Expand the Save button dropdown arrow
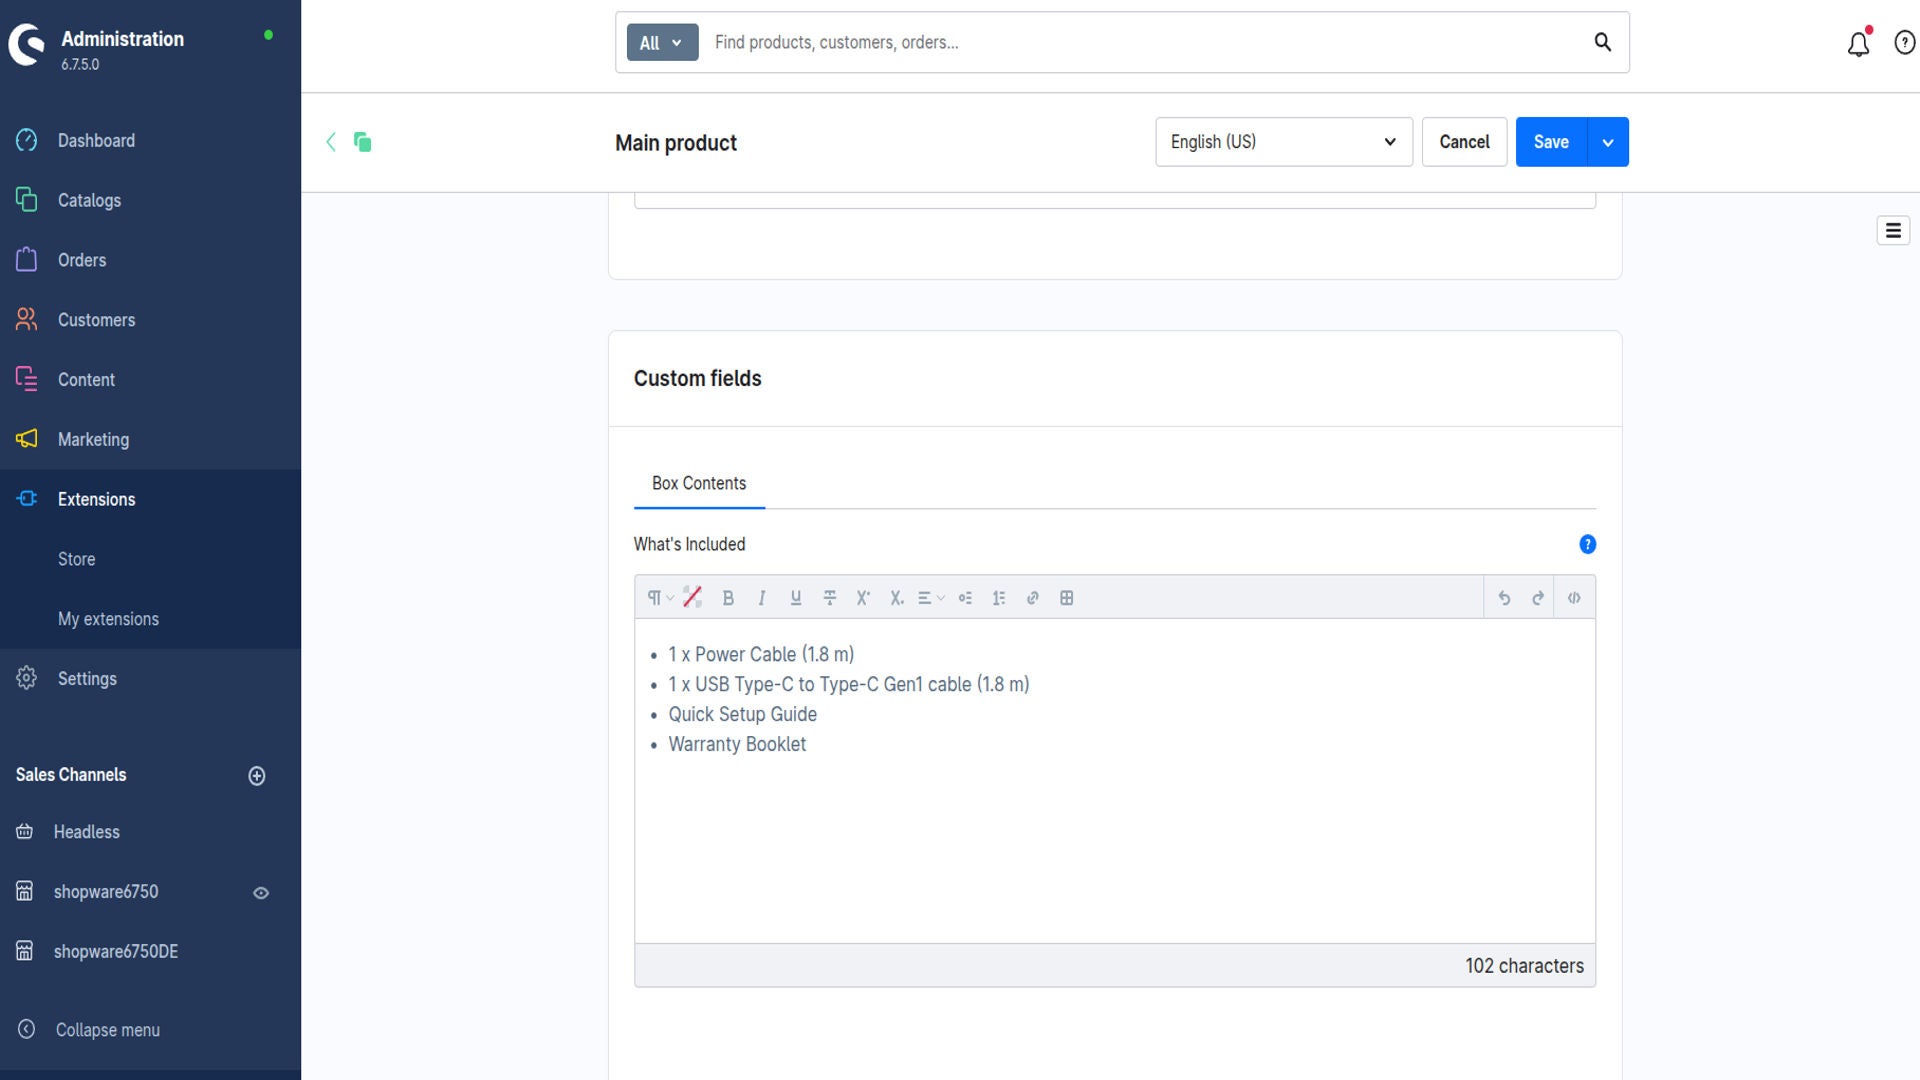The width and height of the screenshot is (1920, 1080). [1607, 142]
